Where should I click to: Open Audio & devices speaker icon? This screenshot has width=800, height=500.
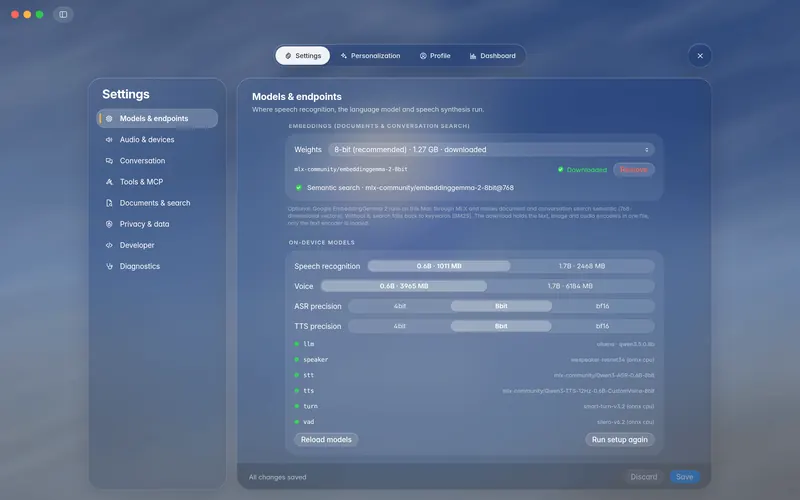click(x=109, y=139)
